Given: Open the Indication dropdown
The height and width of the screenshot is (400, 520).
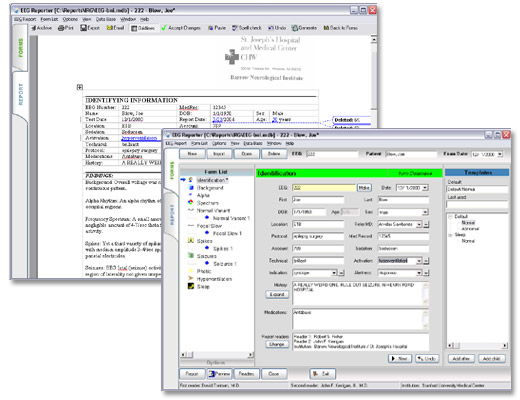Looking at the screenshot, I should click(334, 273).
